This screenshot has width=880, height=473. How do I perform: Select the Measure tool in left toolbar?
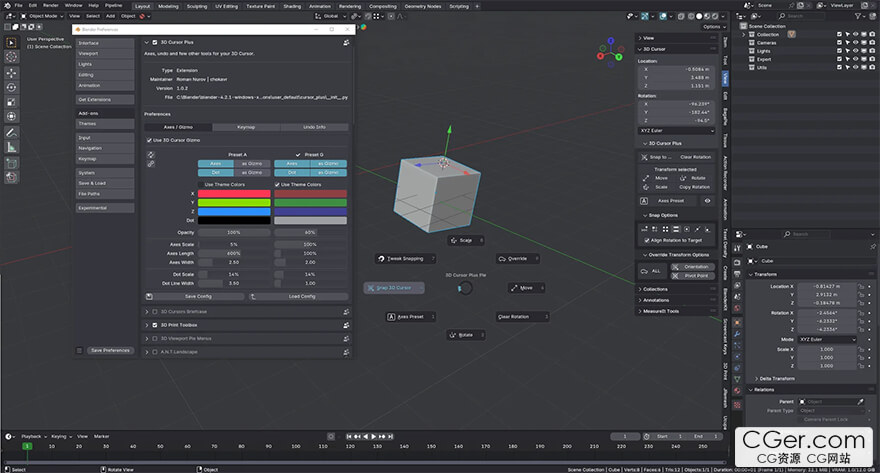[11, 148]
